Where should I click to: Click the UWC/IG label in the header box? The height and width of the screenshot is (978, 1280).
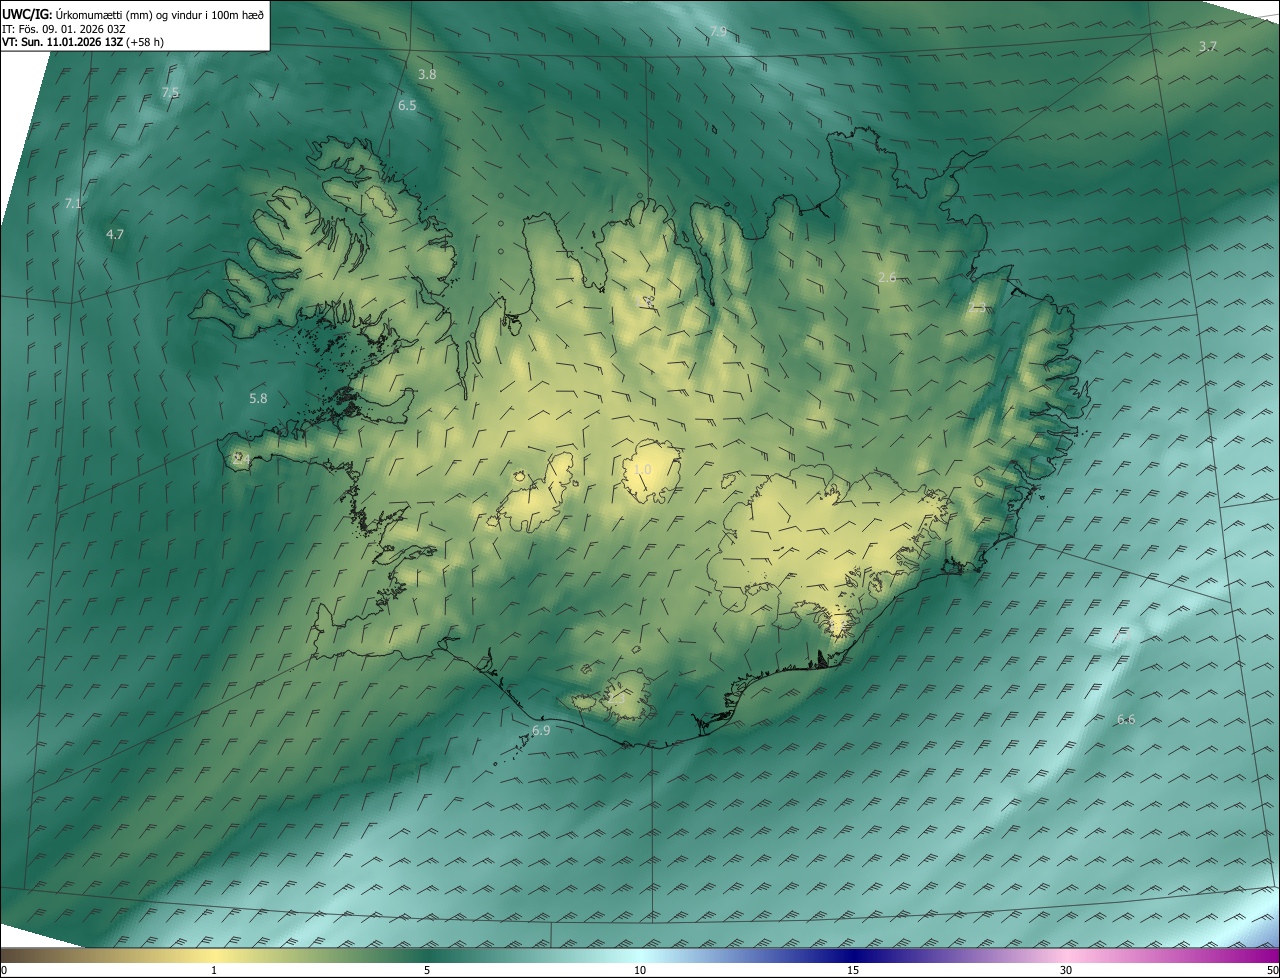point(27,14)
